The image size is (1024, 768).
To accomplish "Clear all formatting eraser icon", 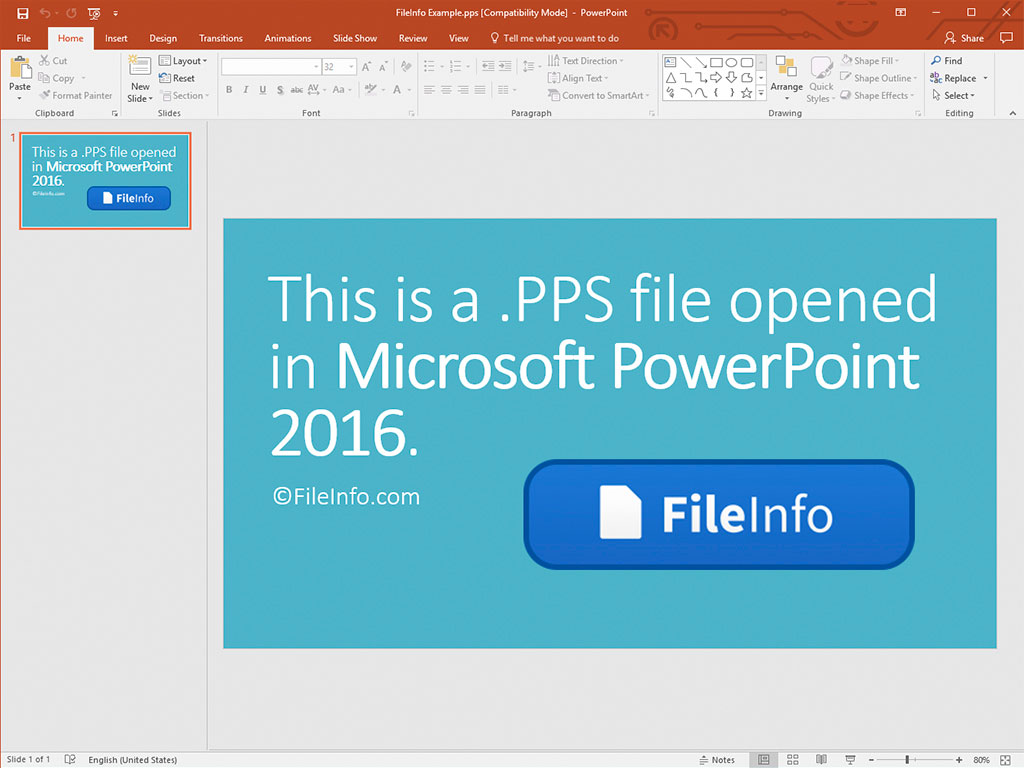I will point(406,67).
